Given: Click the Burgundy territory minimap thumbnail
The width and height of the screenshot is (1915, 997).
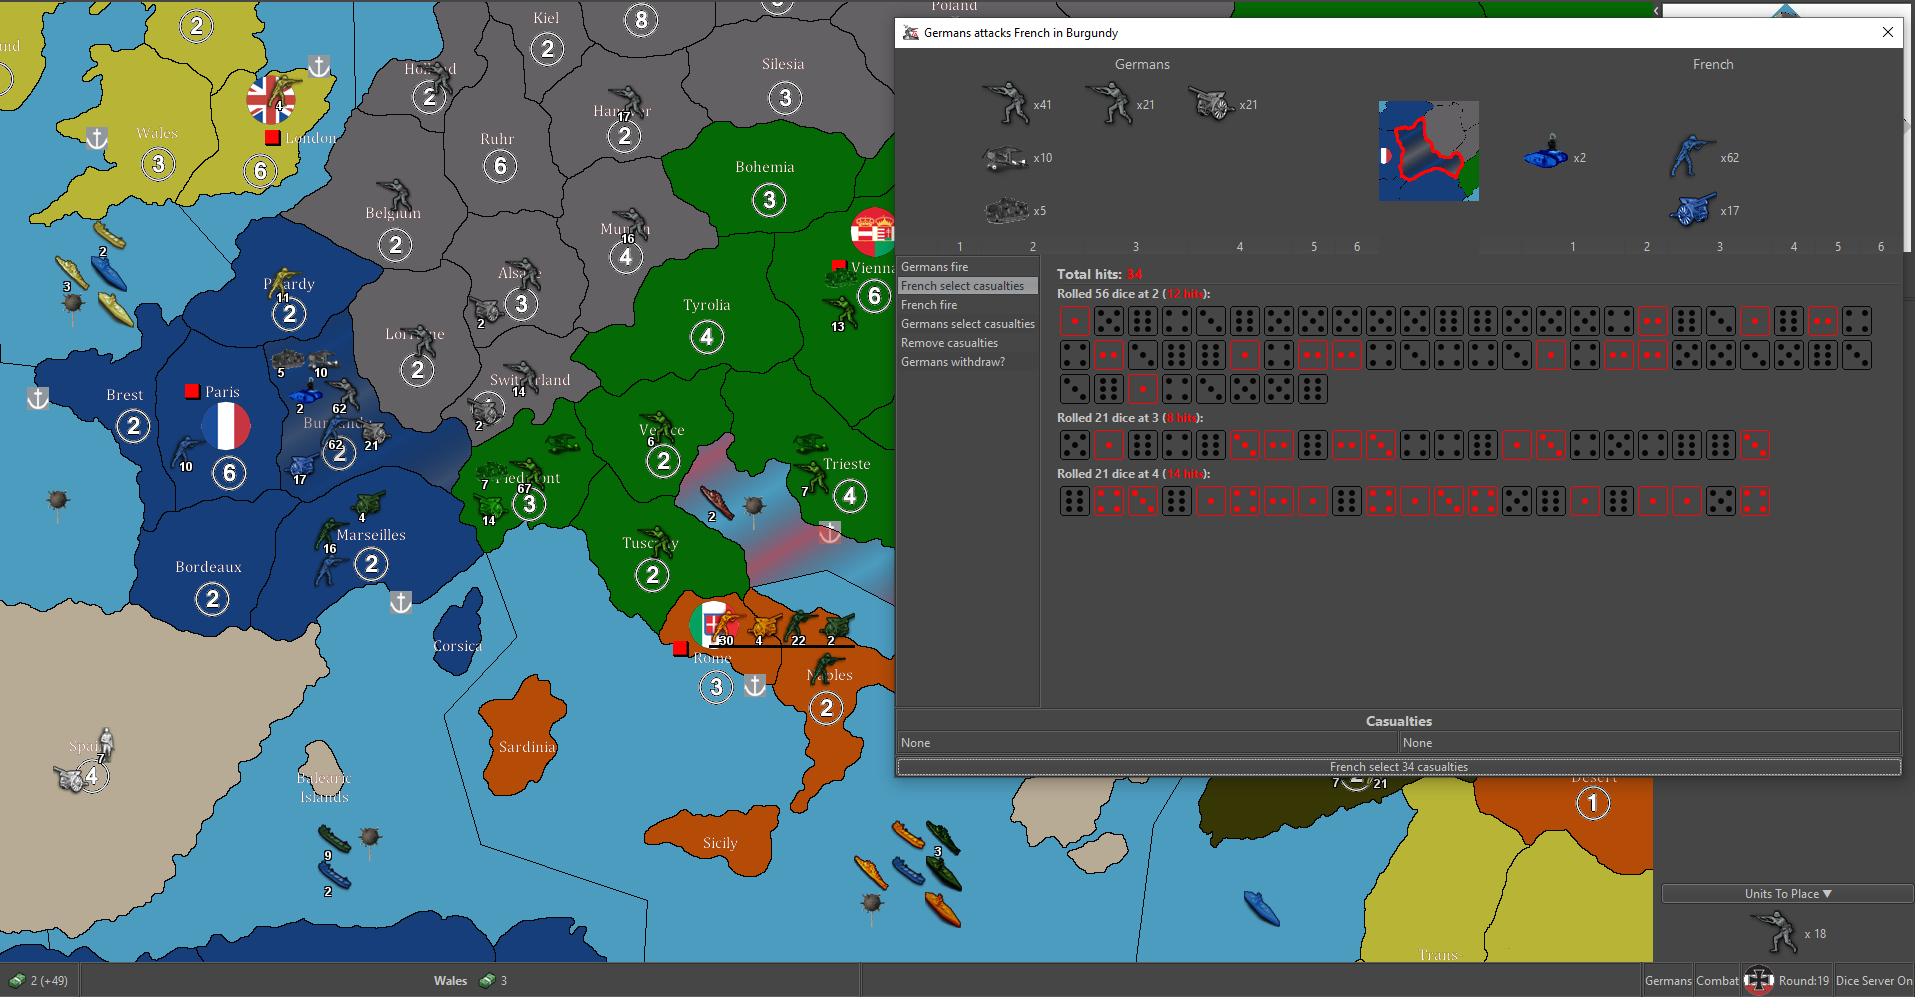Looking at the screenshot, I should pos(1428,151).
